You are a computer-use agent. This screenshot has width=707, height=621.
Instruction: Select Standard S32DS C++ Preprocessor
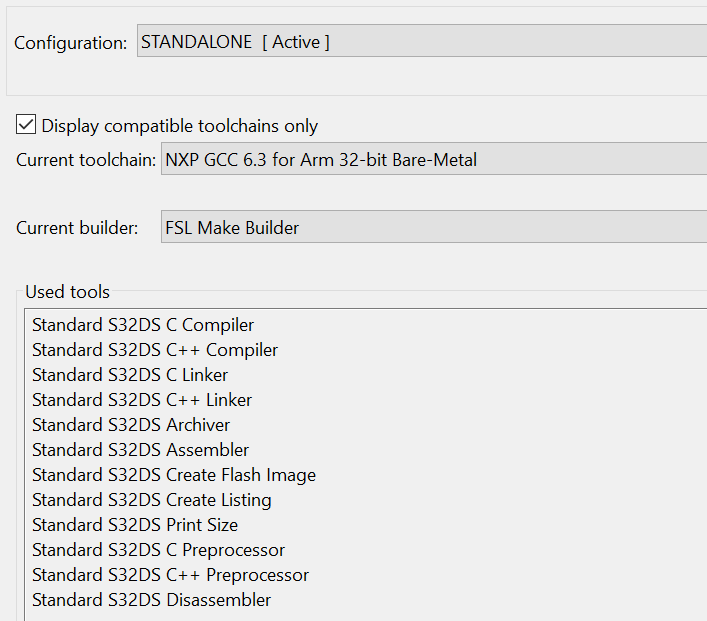pyautogui.click(x=170, y=575)
